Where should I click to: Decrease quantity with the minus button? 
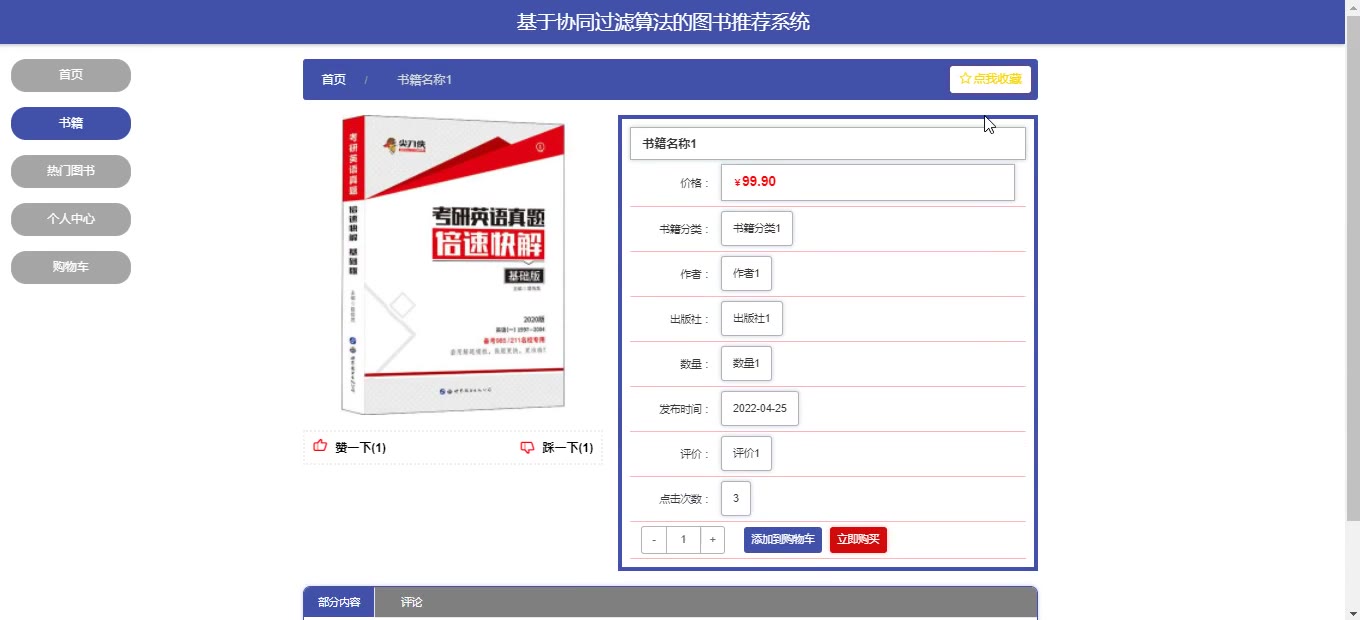click(654, 540)
